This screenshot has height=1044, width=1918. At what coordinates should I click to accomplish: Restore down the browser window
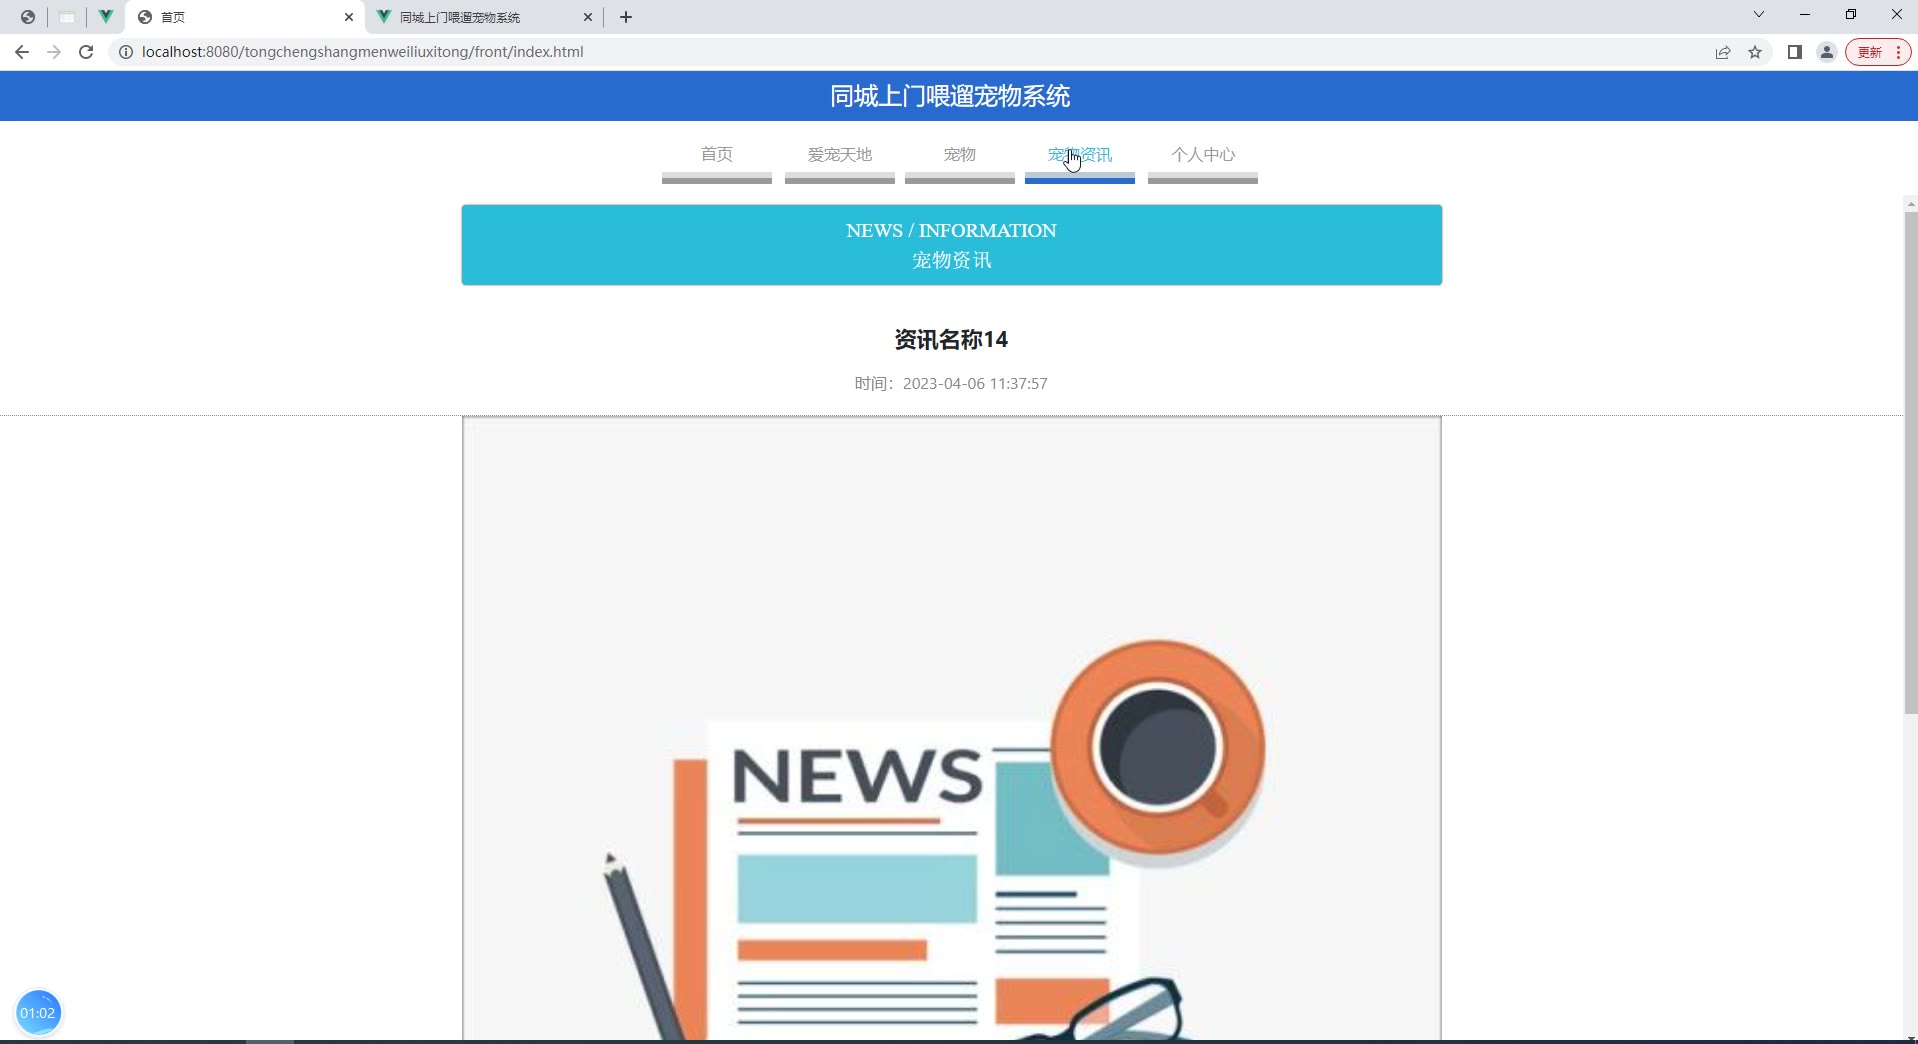(x=1851, y=15)
